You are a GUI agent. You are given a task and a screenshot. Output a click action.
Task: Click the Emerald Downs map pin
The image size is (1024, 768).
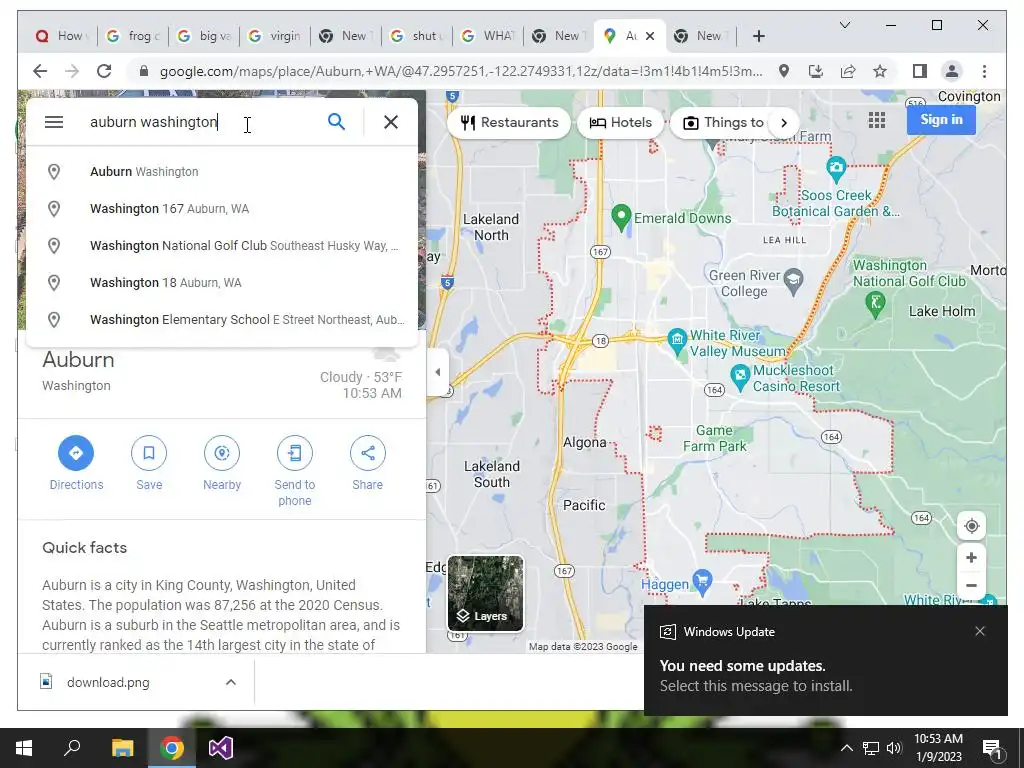point(621,217)
